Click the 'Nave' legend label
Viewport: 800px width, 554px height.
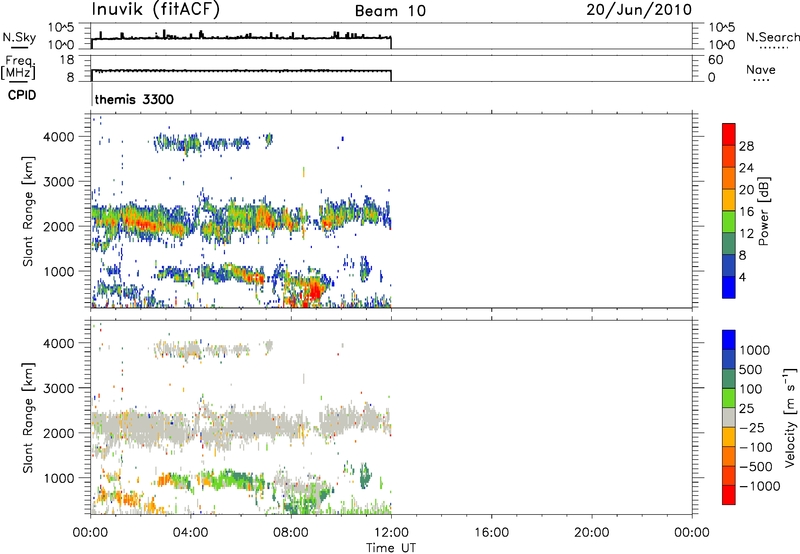point(761,69)
